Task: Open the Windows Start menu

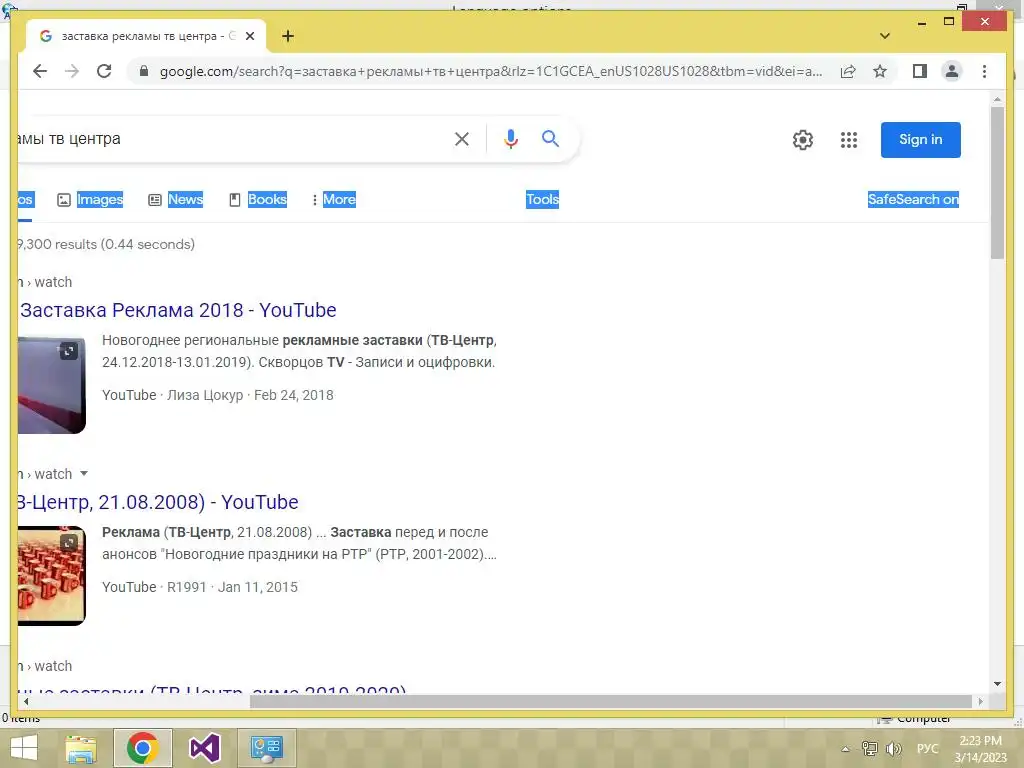Action: [x=24, y=748]
